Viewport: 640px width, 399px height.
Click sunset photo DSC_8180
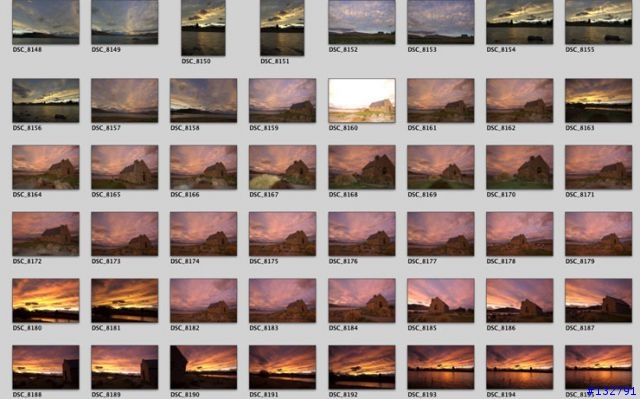click(x=46, y=300)
